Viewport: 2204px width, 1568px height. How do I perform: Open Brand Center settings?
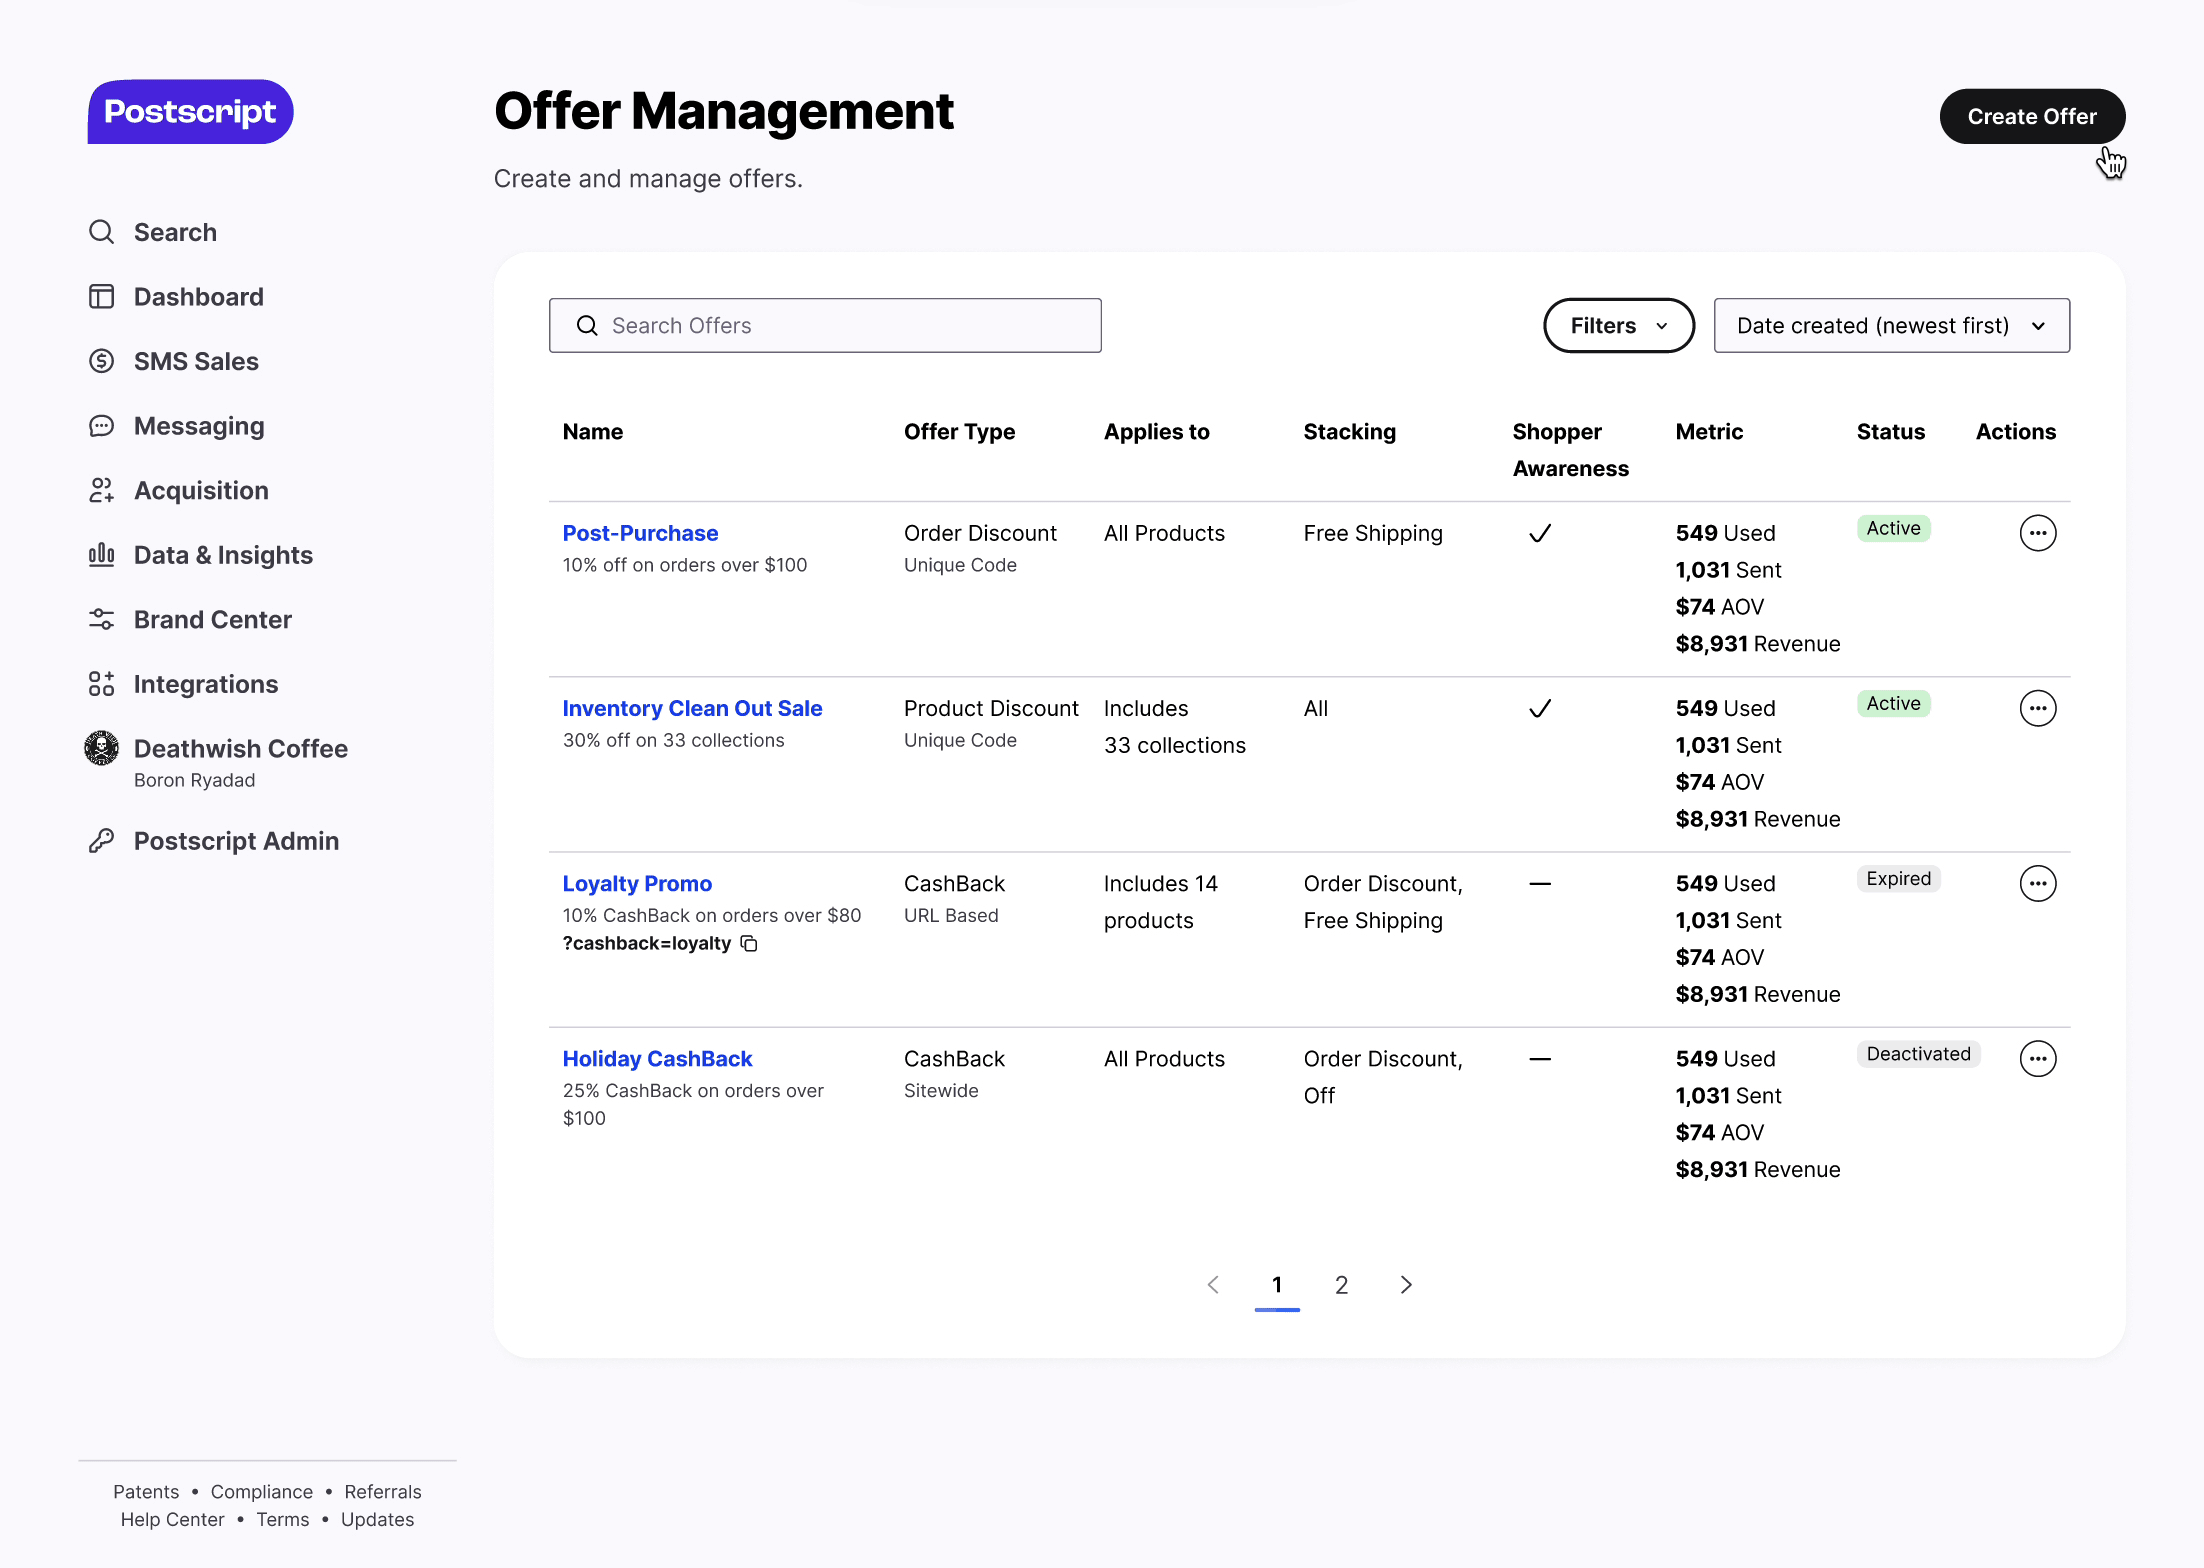coord(212,619)
